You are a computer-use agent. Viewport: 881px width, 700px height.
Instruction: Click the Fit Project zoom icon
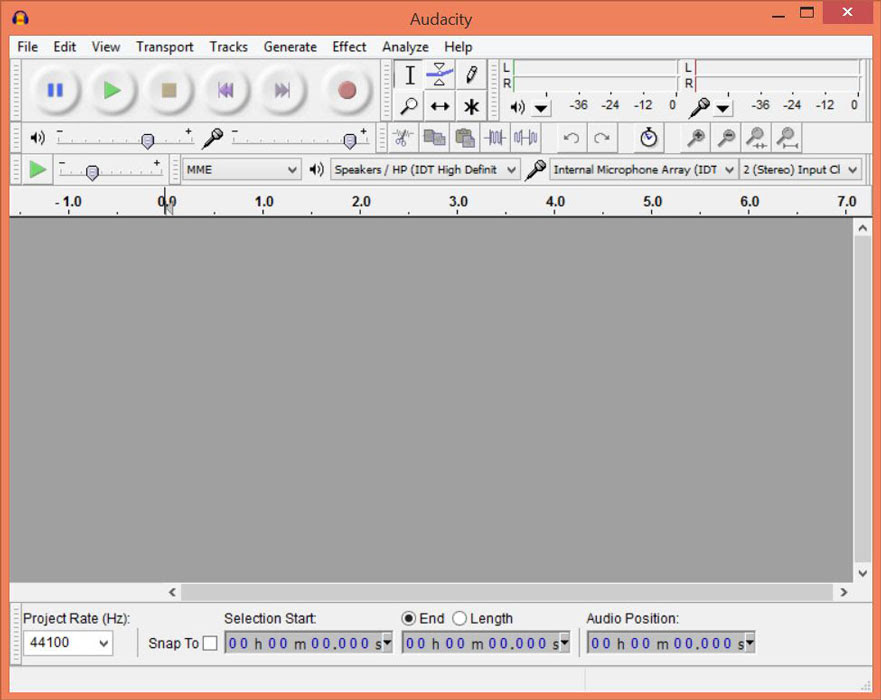point(787,138)
